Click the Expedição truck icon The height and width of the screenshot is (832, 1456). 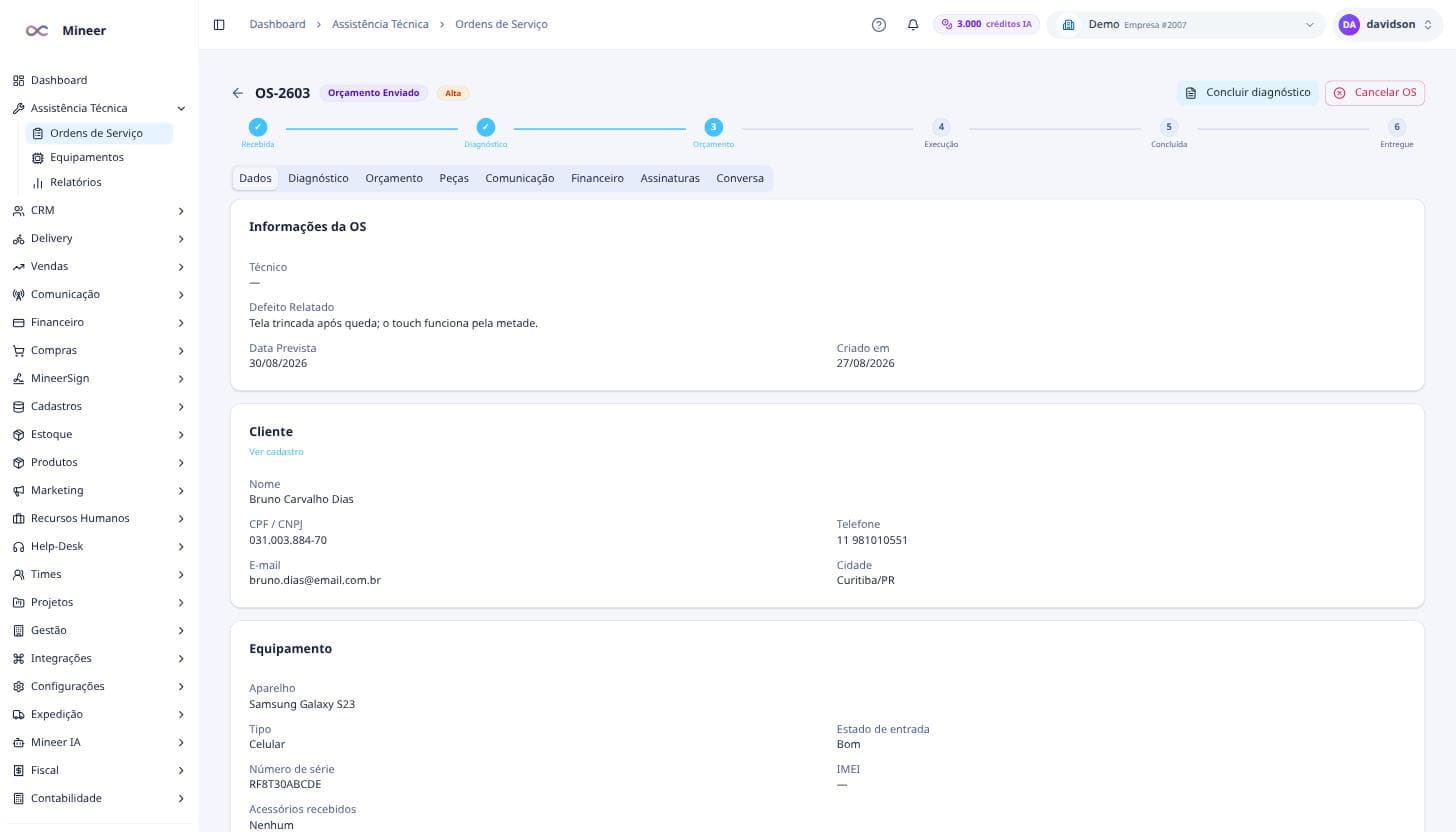pyautogui.click(x=19, y=714)
